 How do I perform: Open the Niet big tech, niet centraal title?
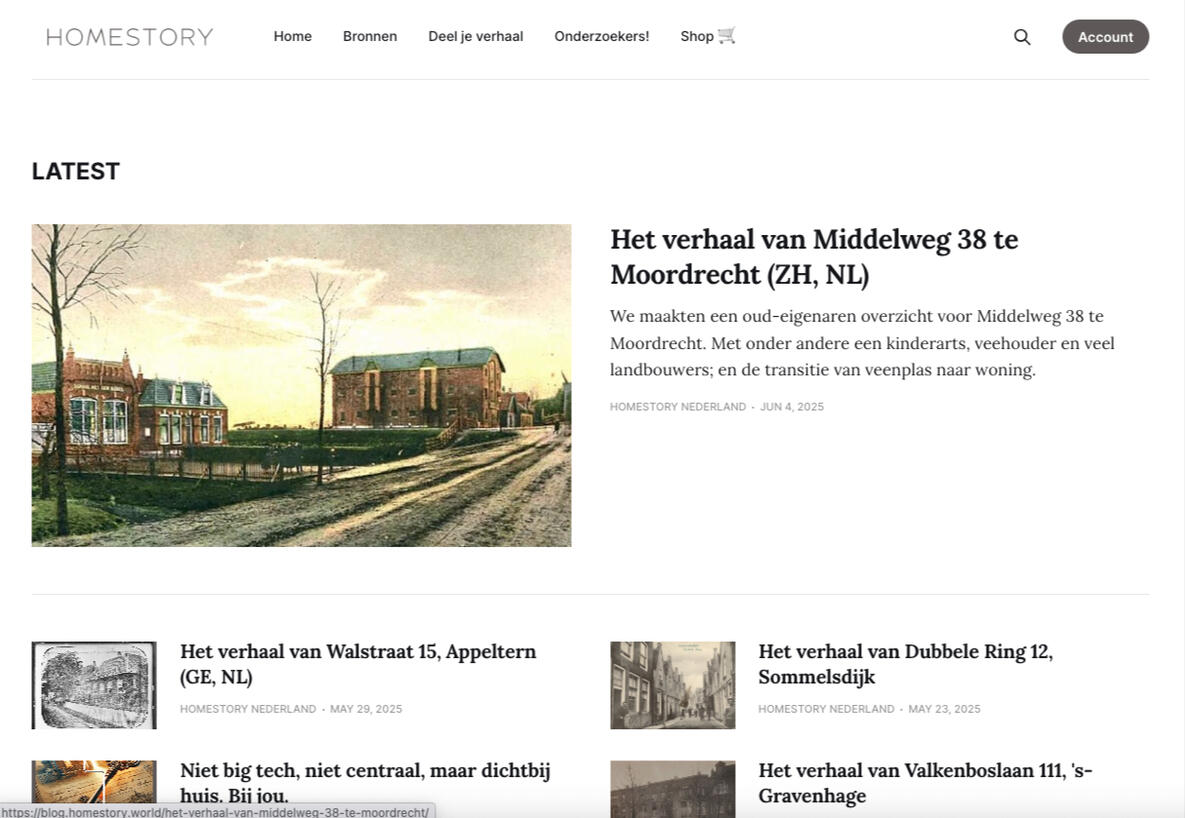(x=366, y=782)
